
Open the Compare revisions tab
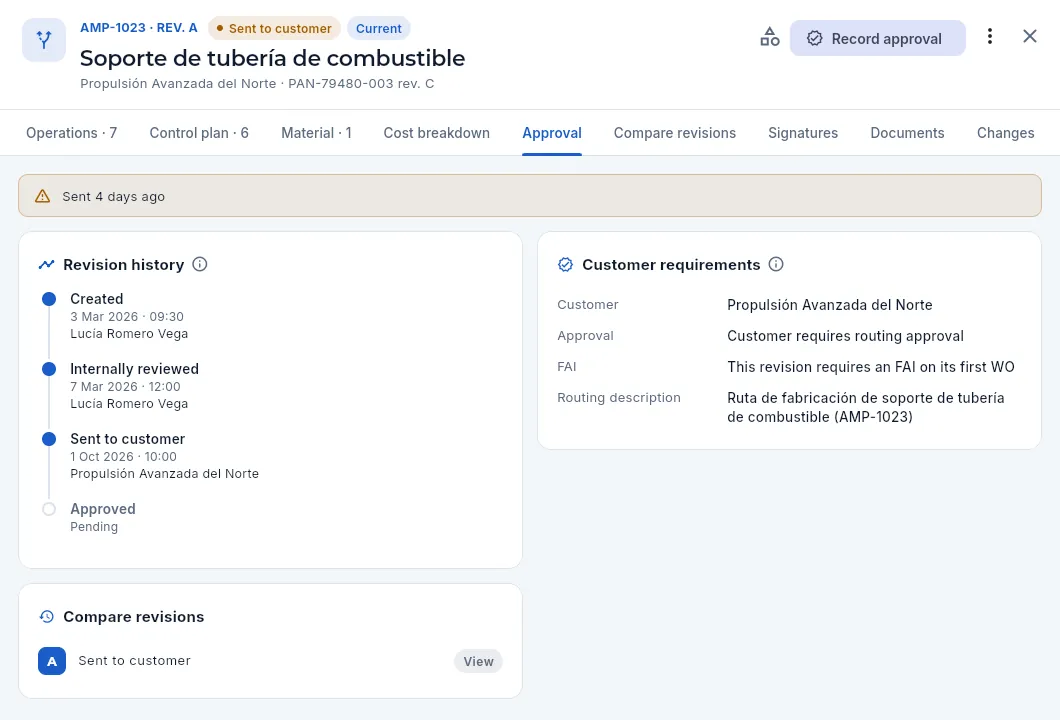click(675, 133)
